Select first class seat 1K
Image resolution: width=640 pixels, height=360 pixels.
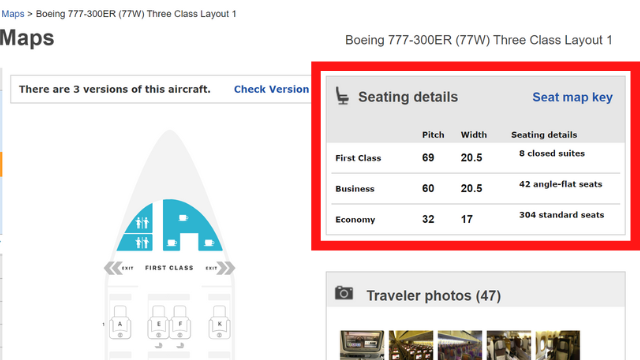219,322
